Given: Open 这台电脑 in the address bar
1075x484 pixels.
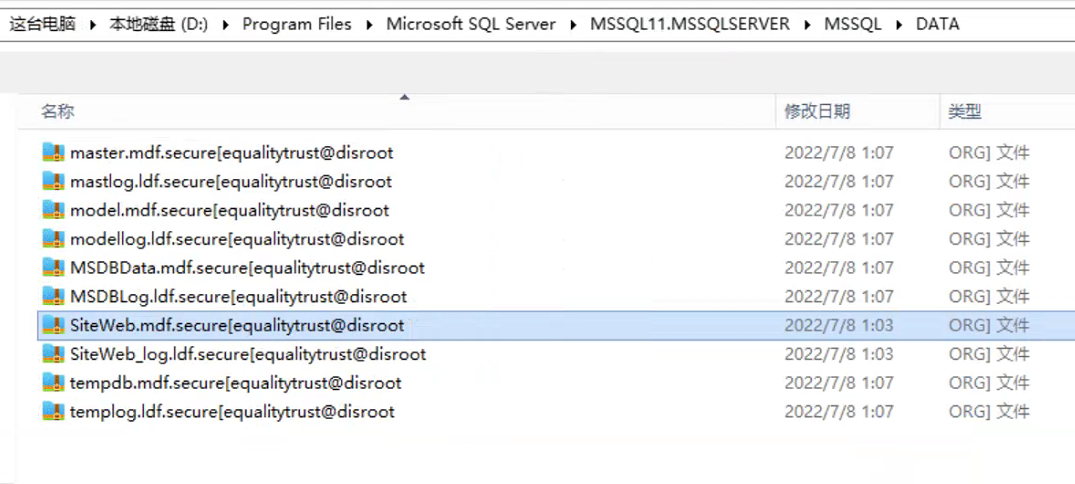Looking at the screenshot, I should point(43,25).
